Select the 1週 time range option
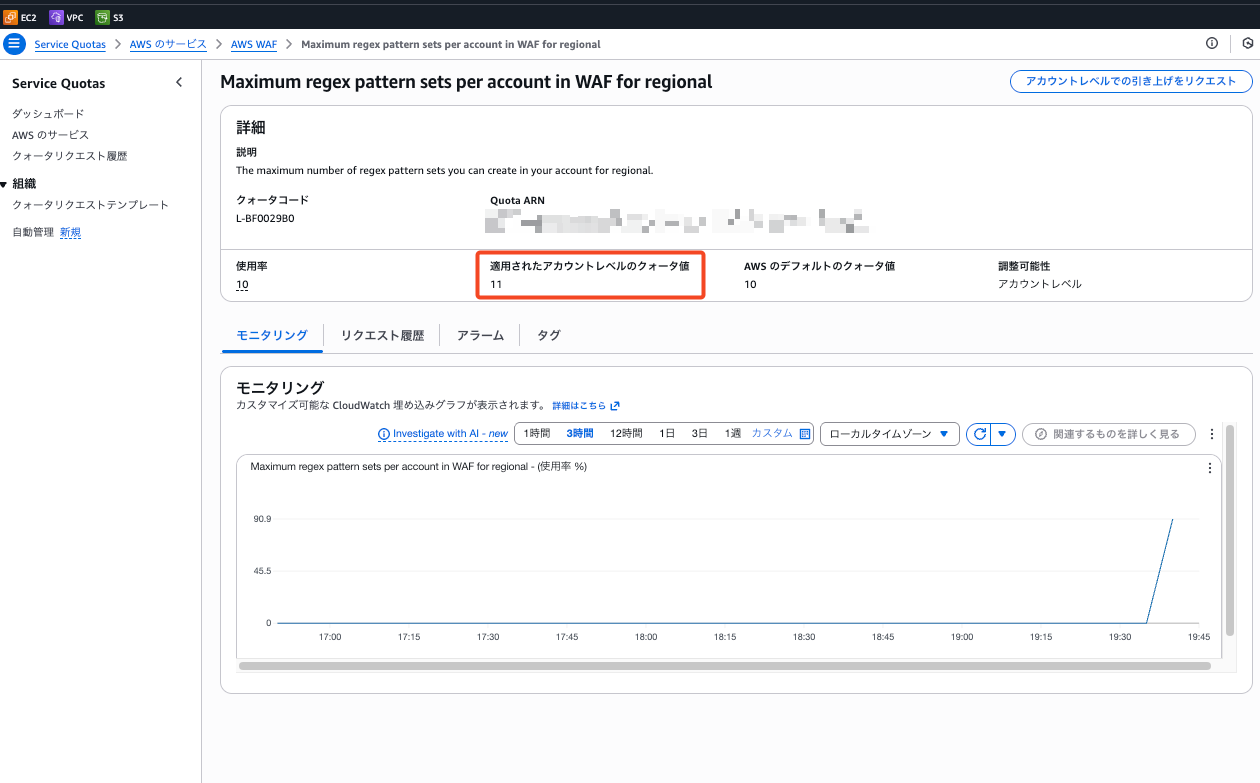The image size is (1260, 783). (x=733, y=434)
